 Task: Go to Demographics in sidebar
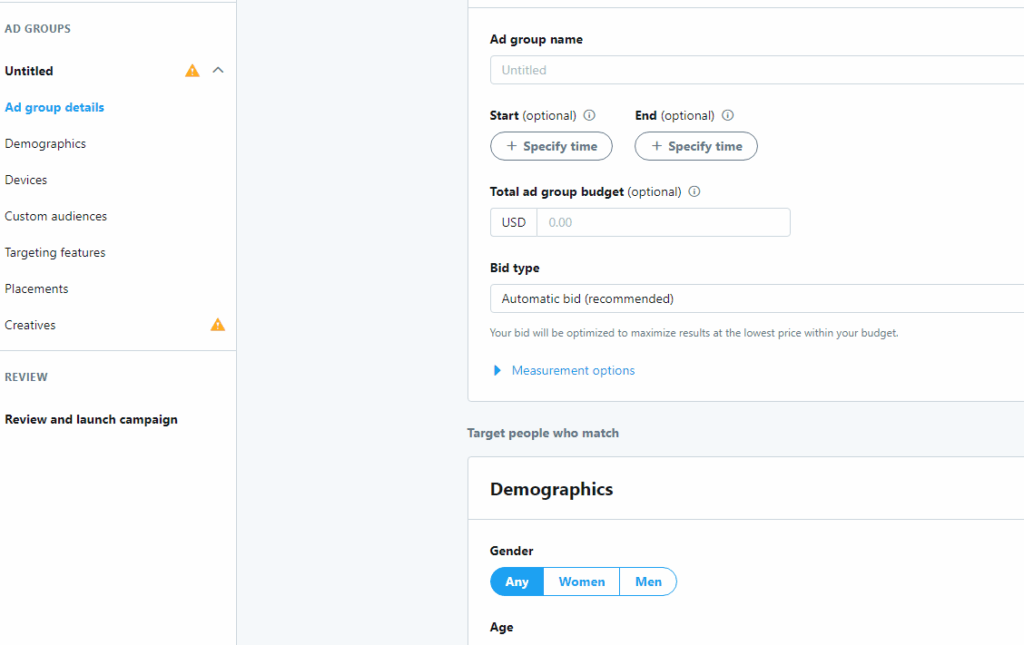click(45, 144)
